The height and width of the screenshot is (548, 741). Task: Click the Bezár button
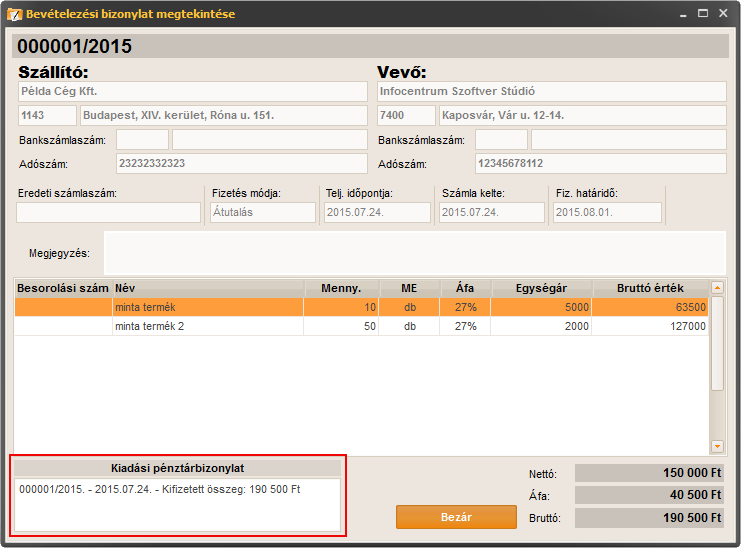(x=456, y=517)
